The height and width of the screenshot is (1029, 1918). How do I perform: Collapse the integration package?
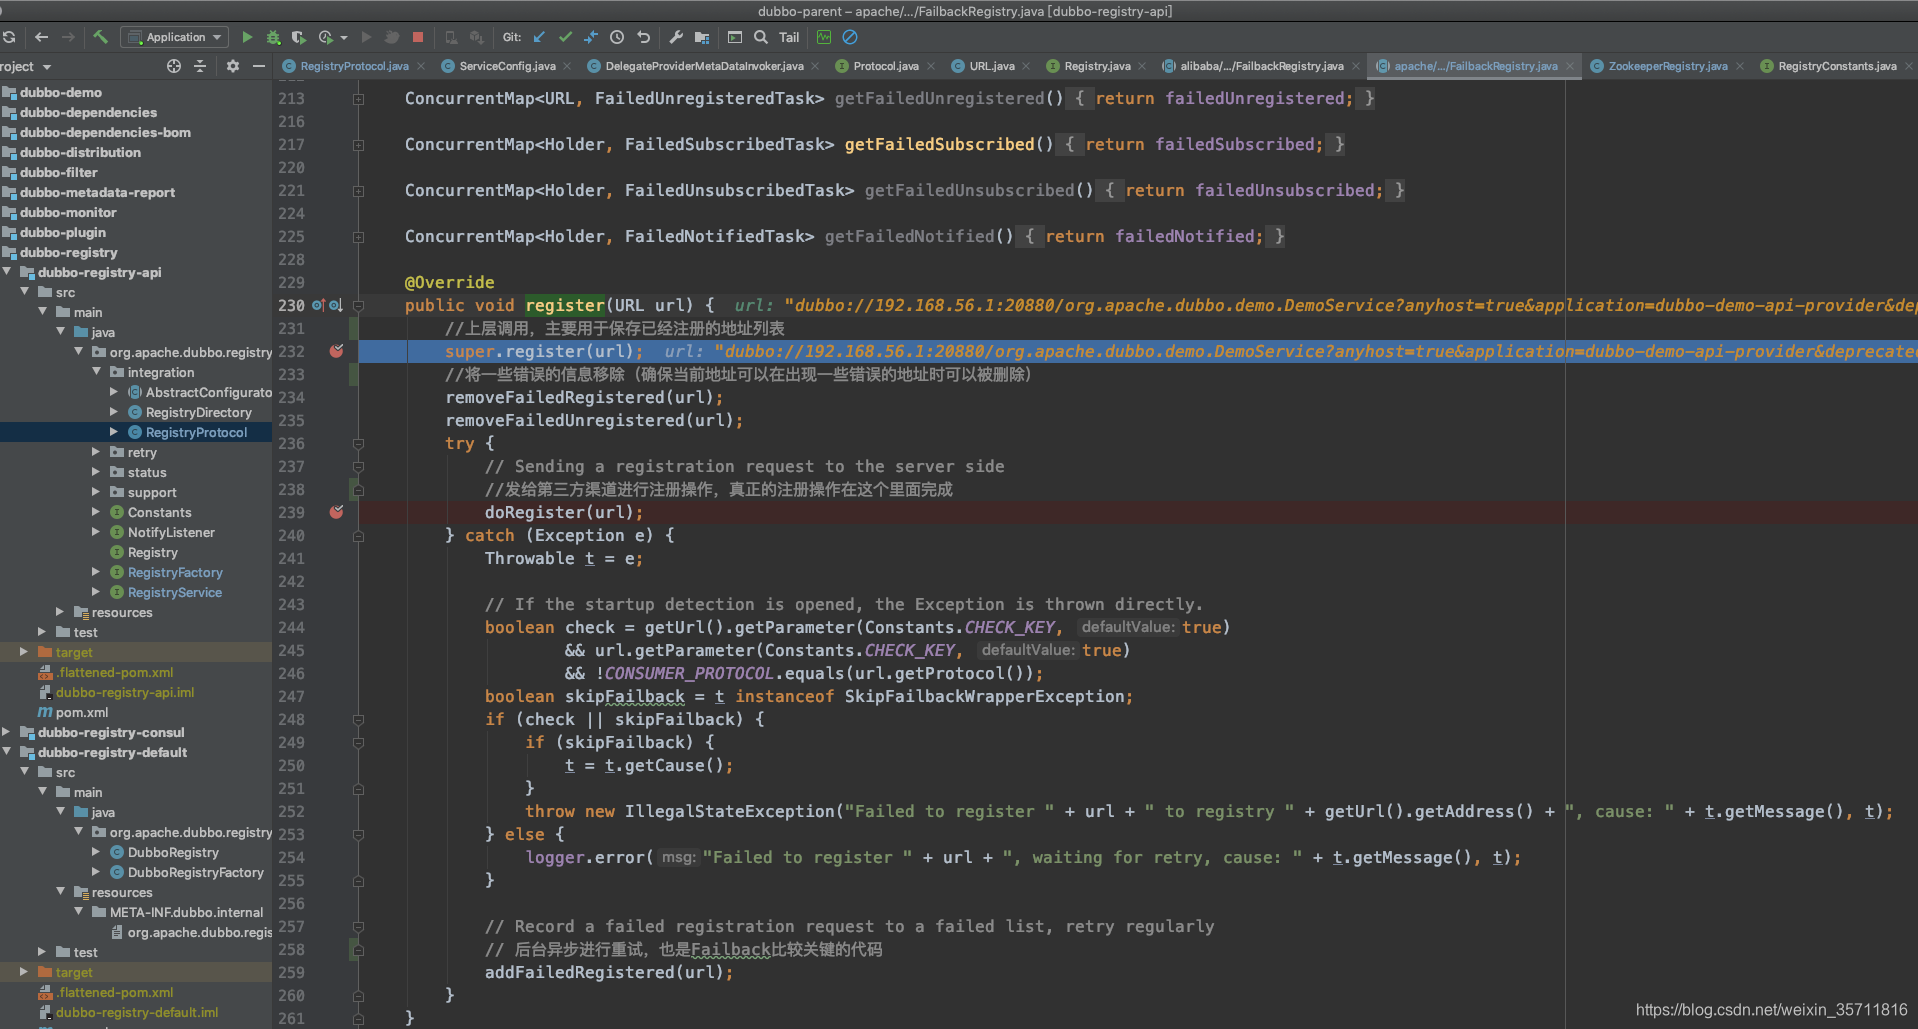[96, 372]
